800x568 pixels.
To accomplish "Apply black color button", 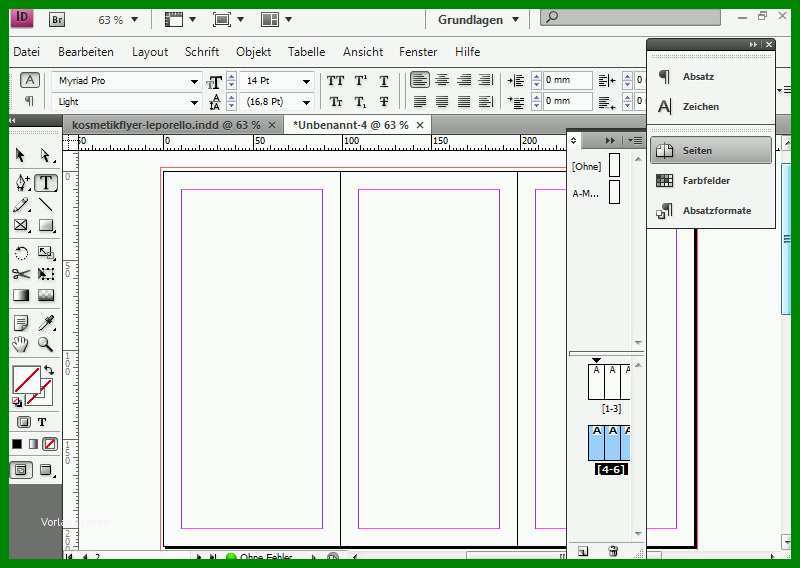I will (17, 444).
